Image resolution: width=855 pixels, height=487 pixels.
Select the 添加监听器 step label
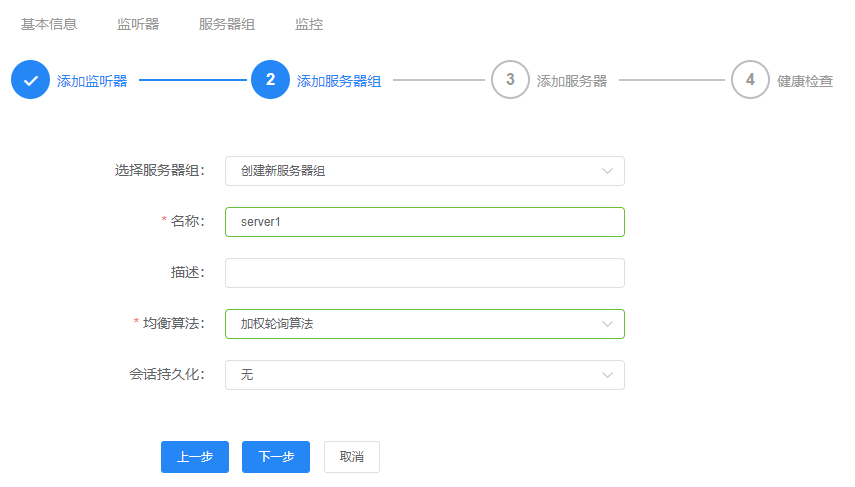[92, 81]
